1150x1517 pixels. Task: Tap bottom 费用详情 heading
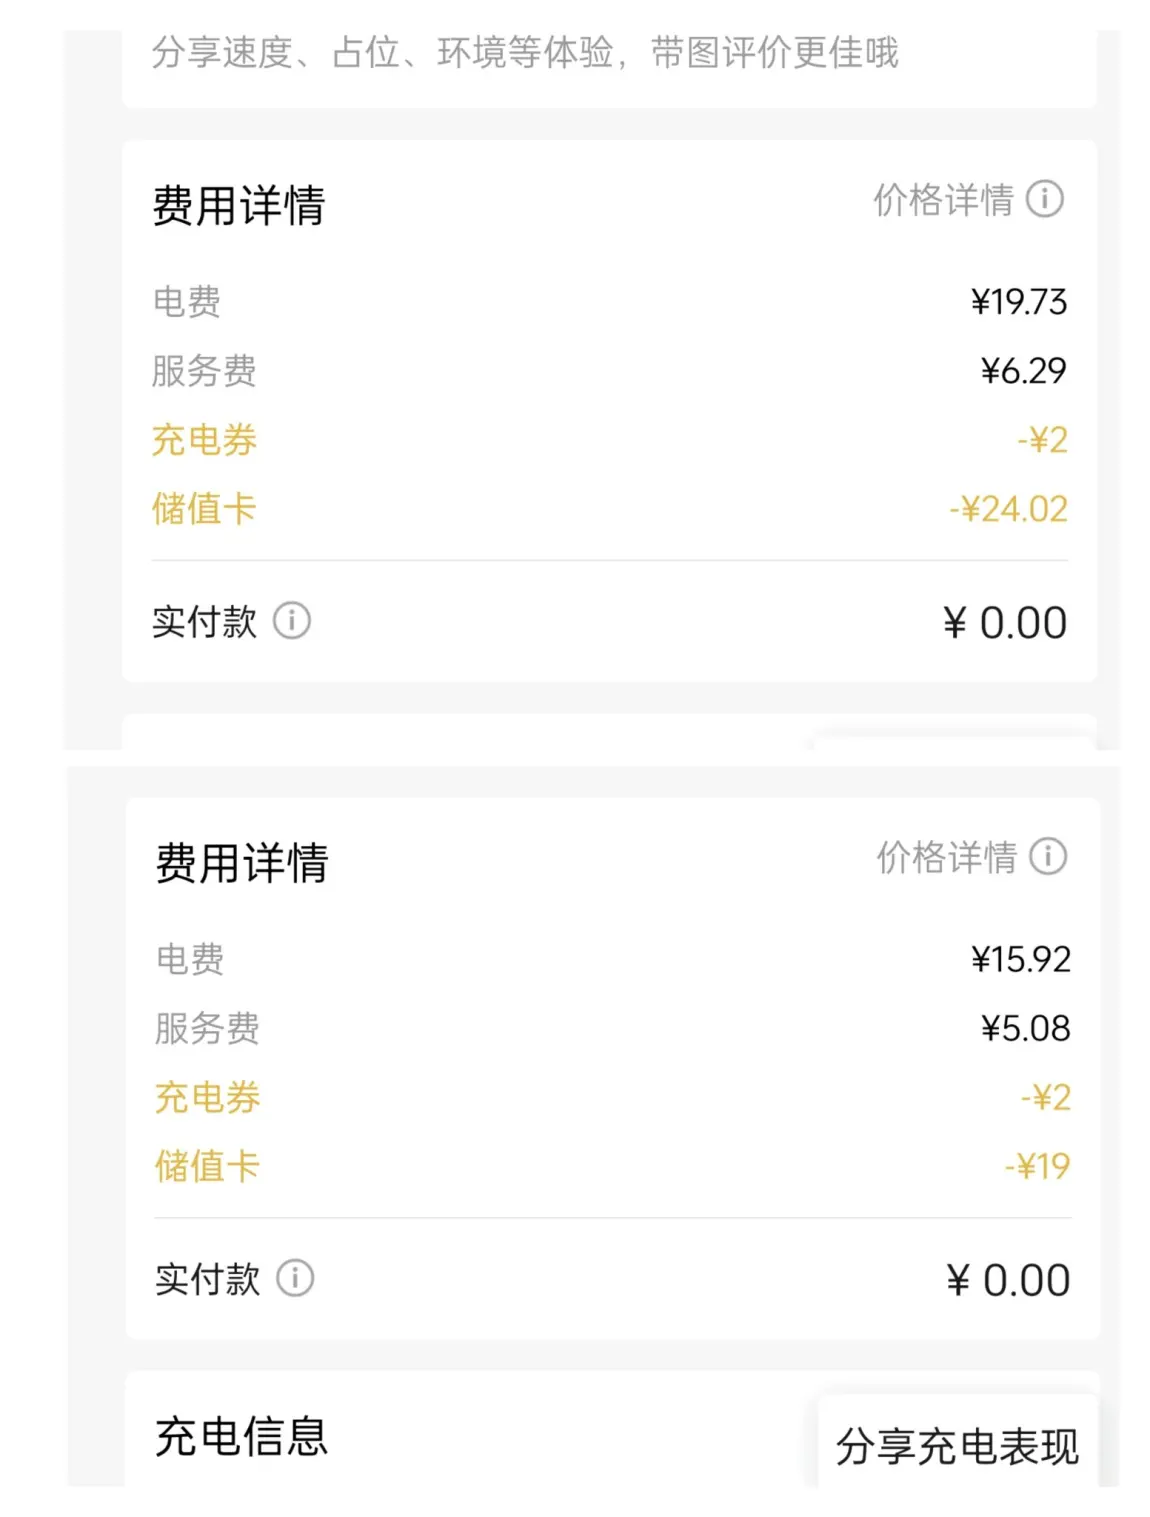(241, 863)
